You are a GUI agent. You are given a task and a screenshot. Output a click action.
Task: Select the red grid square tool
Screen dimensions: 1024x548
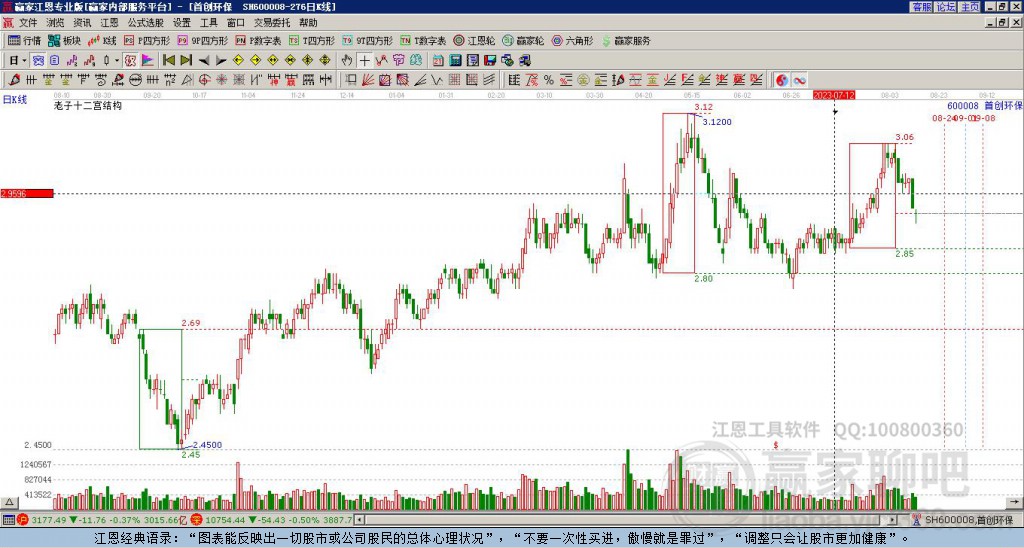point(454,80)
